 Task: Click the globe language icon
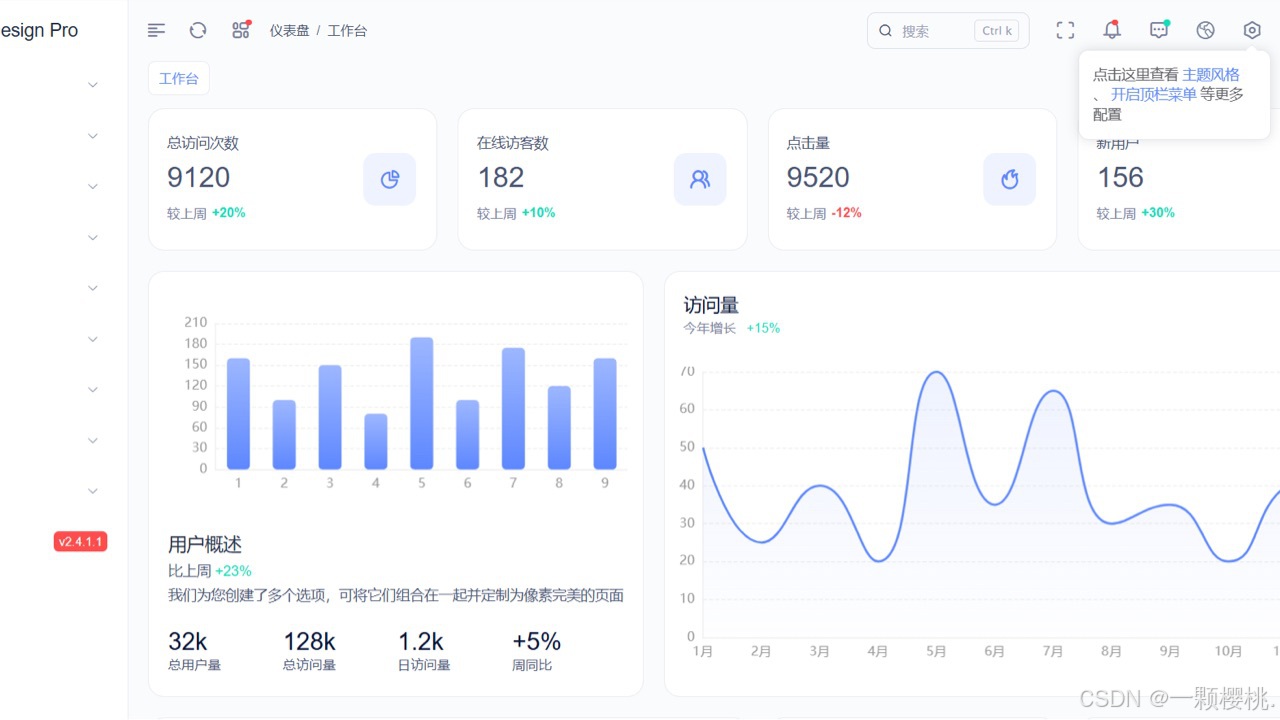(1205, 30)
